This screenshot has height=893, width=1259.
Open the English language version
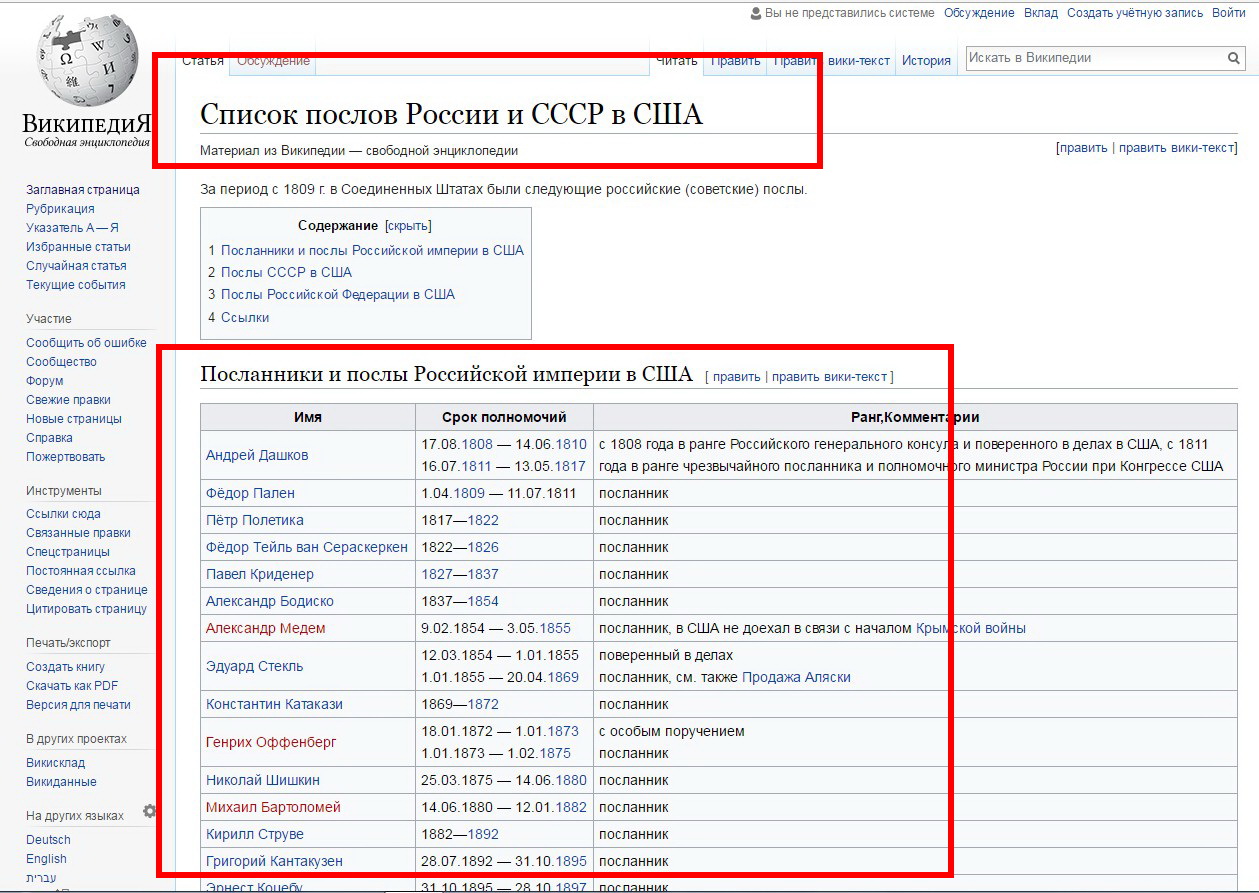pos(46,859)
